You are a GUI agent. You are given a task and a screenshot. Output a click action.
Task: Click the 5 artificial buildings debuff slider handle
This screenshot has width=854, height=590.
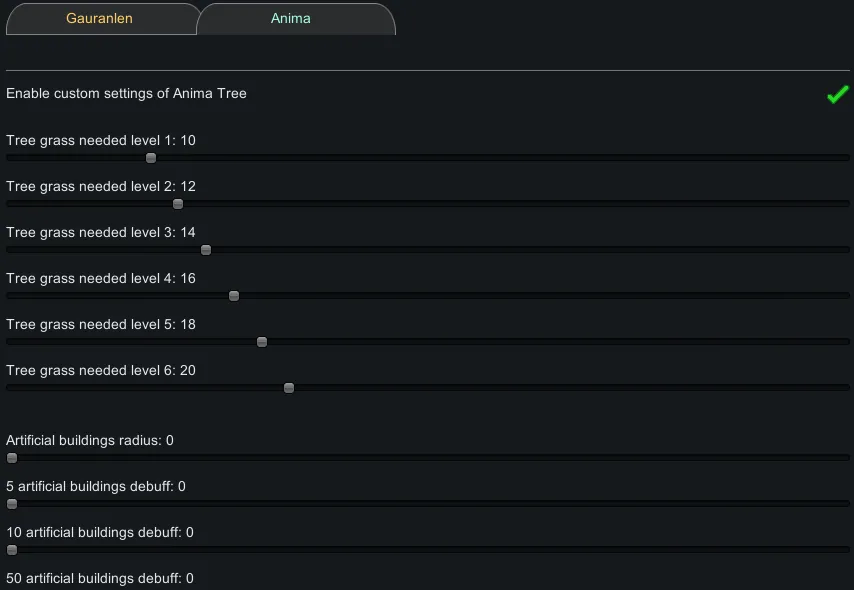[x=12, y=504]
